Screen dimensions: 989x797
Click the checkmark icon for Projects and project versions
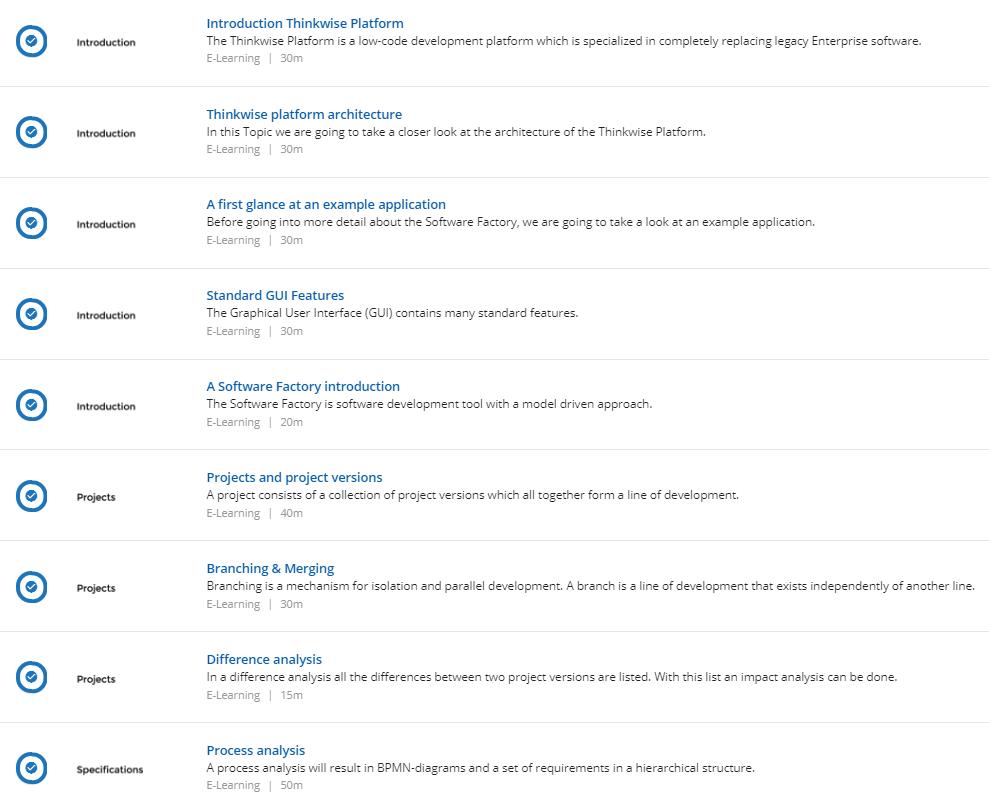[32, 496]
